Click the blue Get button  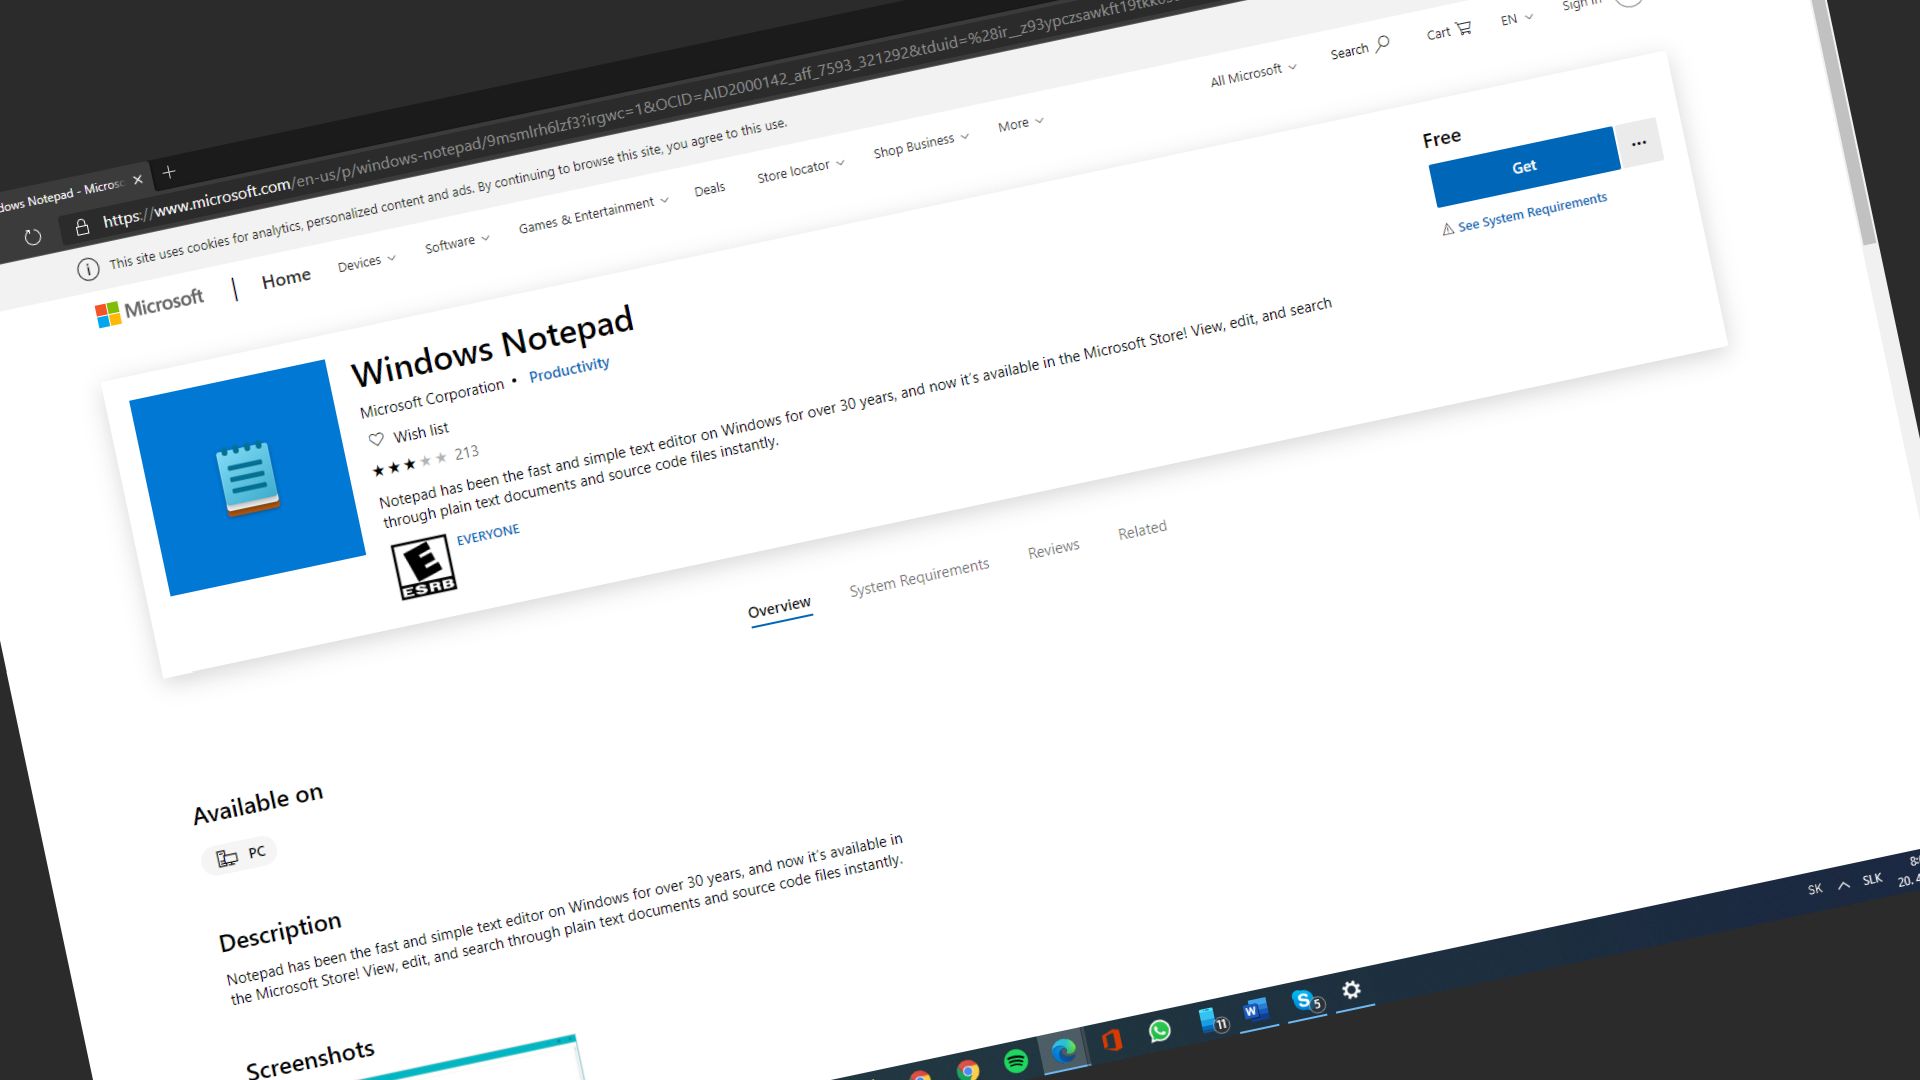1524,167
